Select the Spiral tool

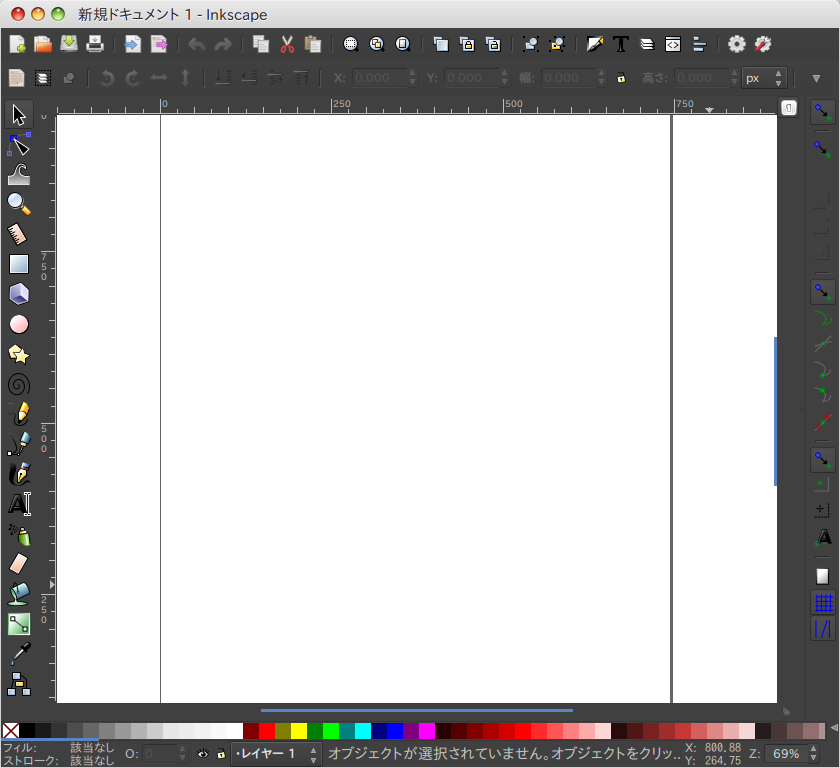pyautogui.click(x=19, y=384)
